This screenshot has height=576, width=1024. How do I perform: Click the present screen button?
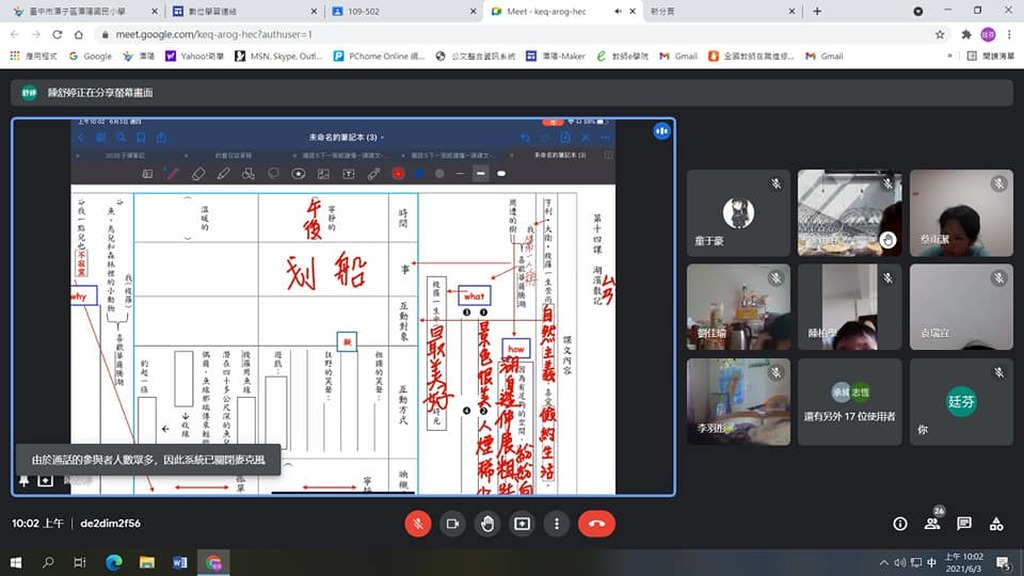[x=522, y=524]
